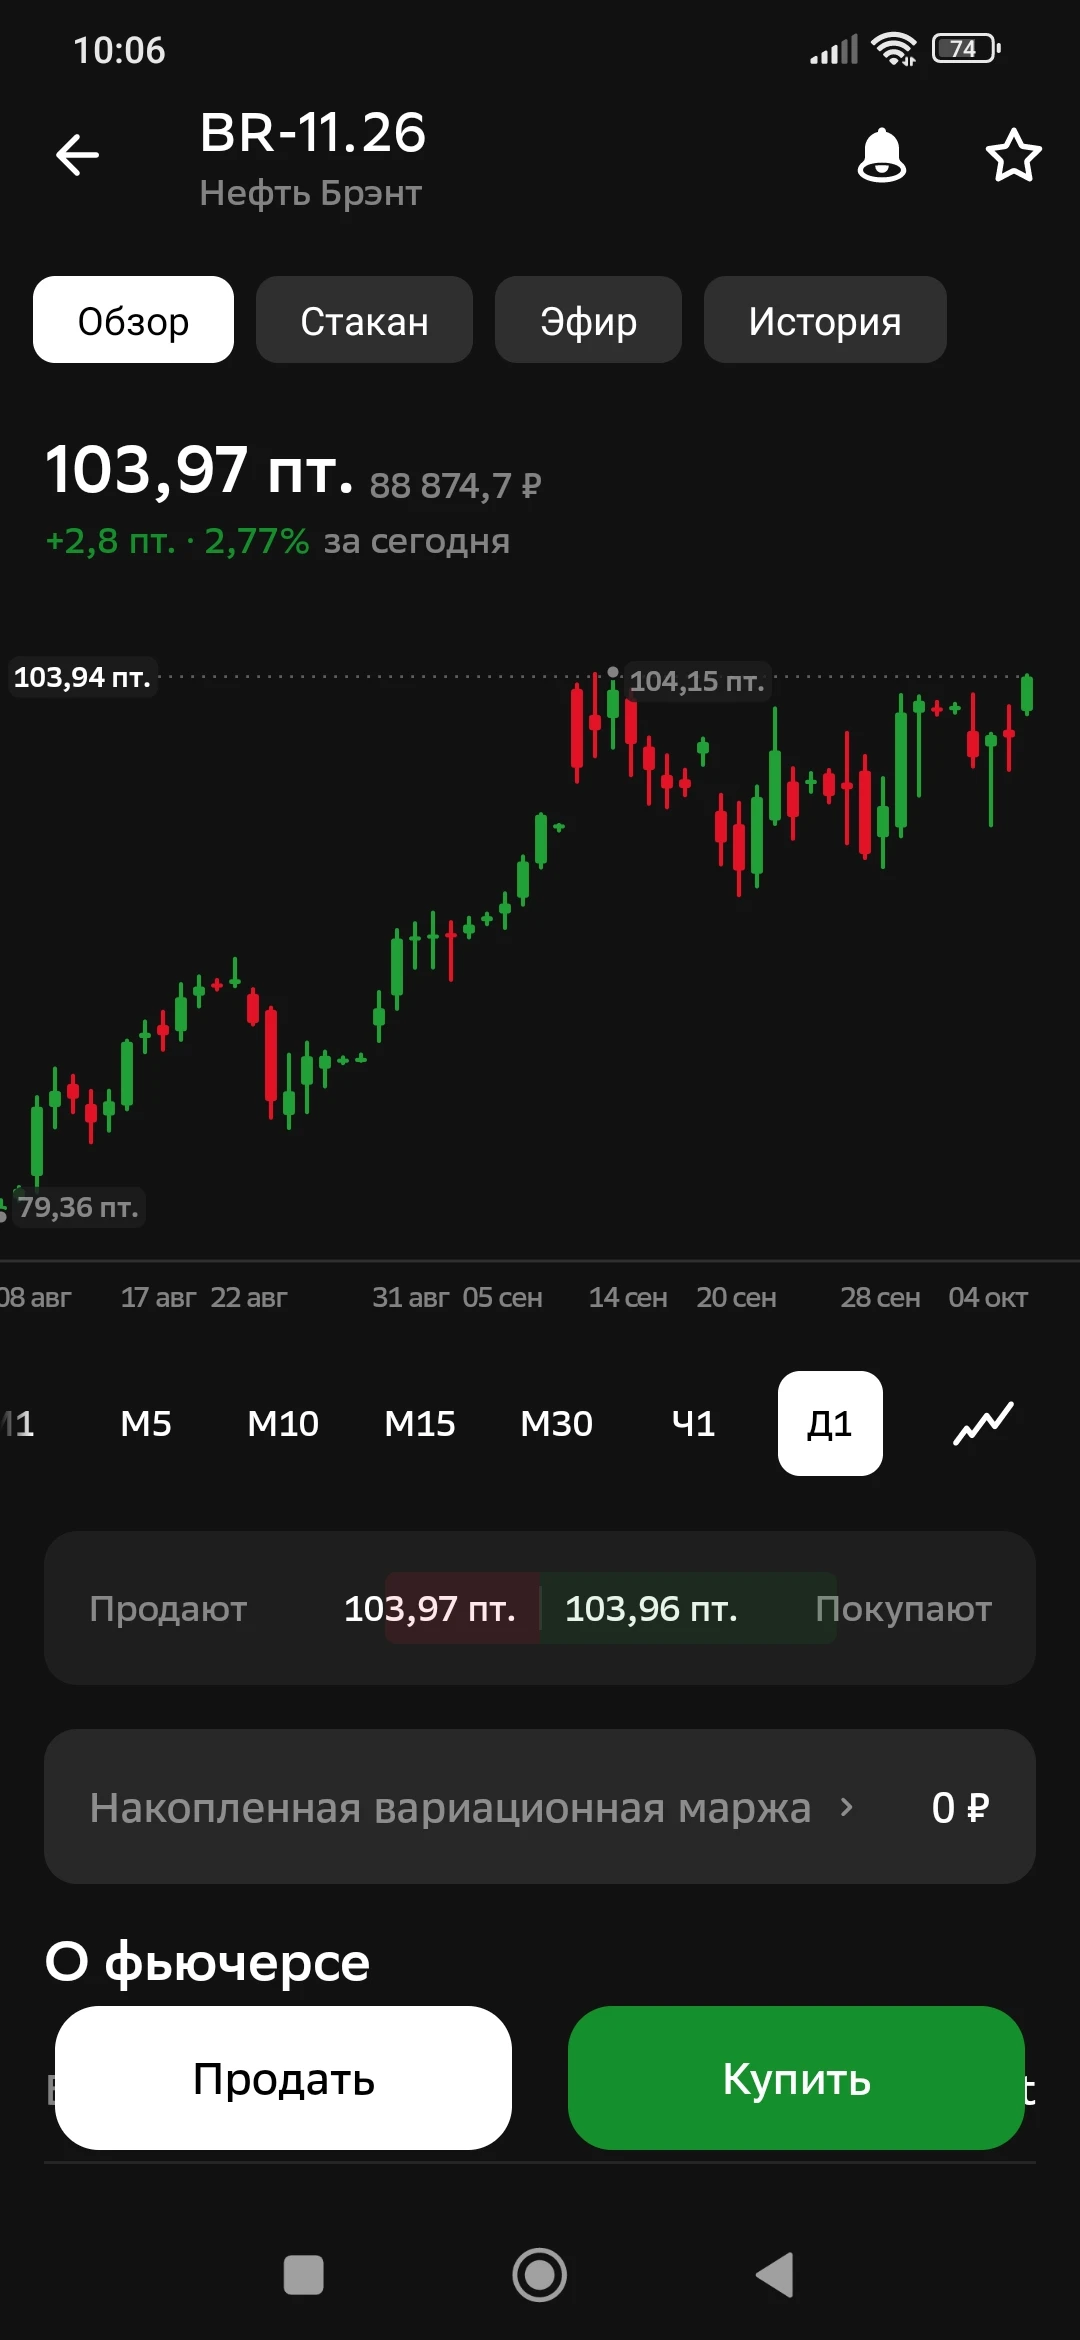Select М10 chart timeframe

(x=283, y=1423)
